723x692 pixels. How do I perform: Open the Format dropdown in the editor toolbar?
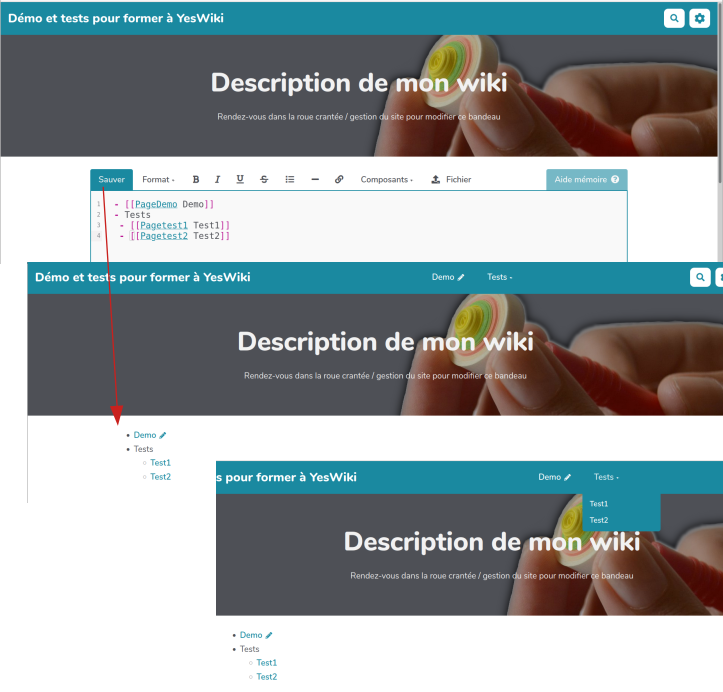tap(157, 180)
